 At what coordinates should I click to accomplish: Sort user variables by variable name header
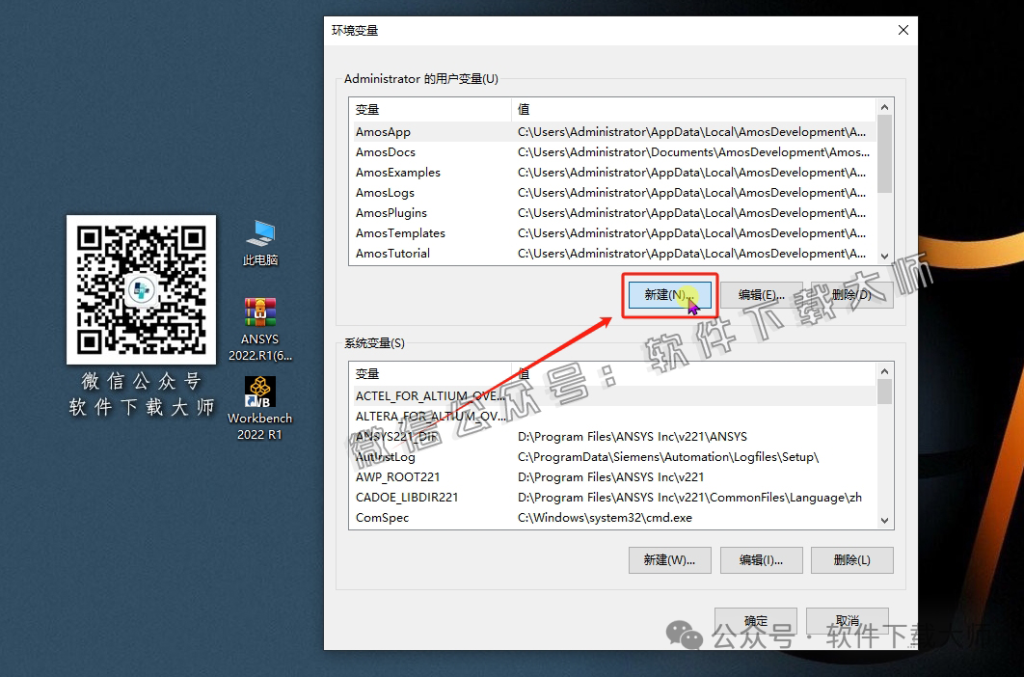pyautogui.click(x=429, y=109)
